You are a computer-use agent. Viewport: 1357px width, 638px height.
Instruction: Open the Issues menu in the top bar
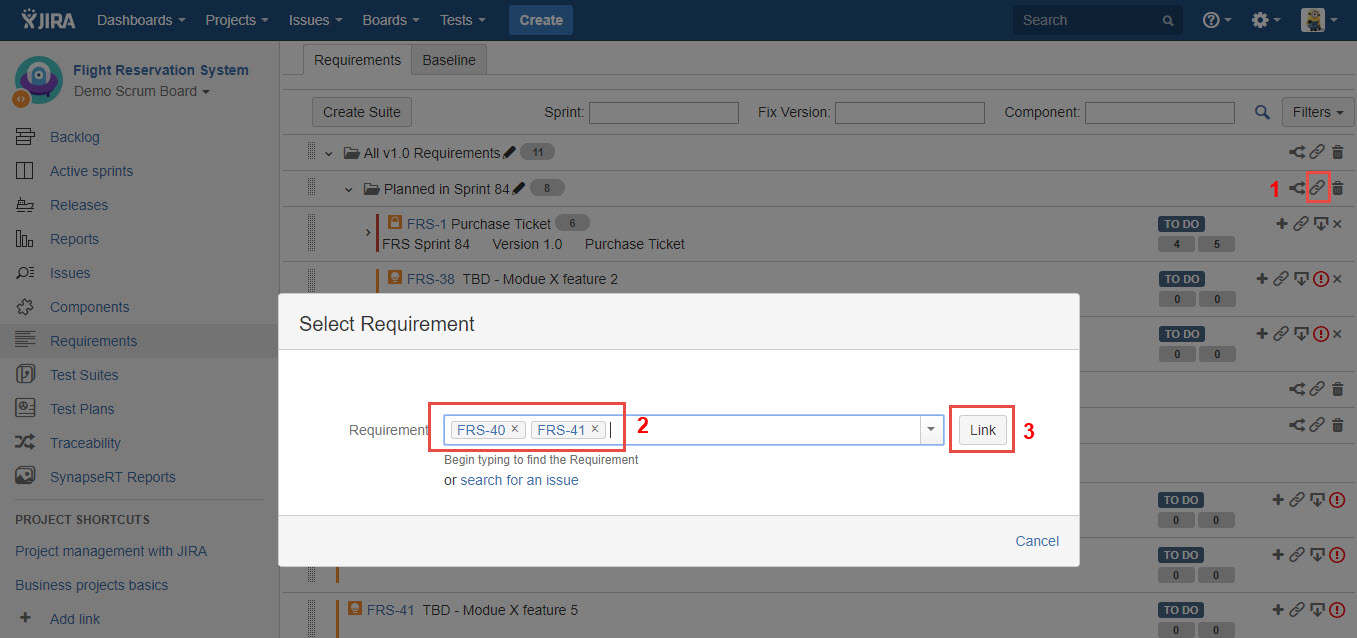(x=316, y=20)
